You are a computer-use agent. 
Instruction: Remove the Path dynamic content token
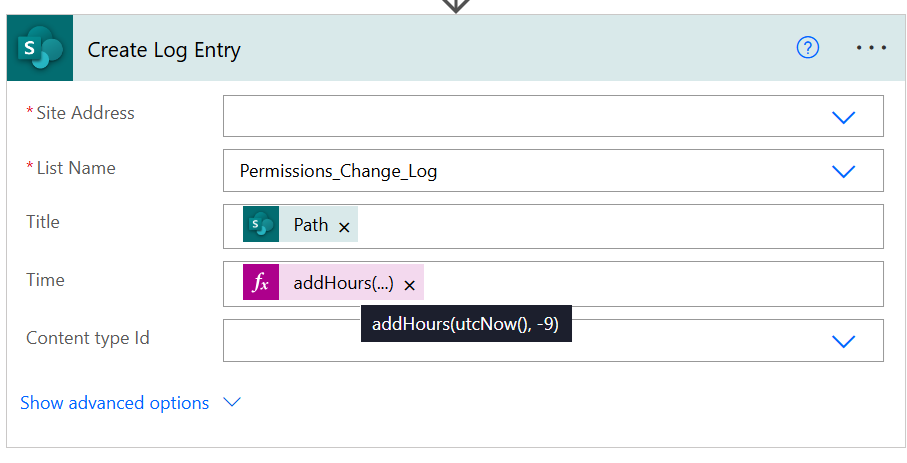pos(344,227)
